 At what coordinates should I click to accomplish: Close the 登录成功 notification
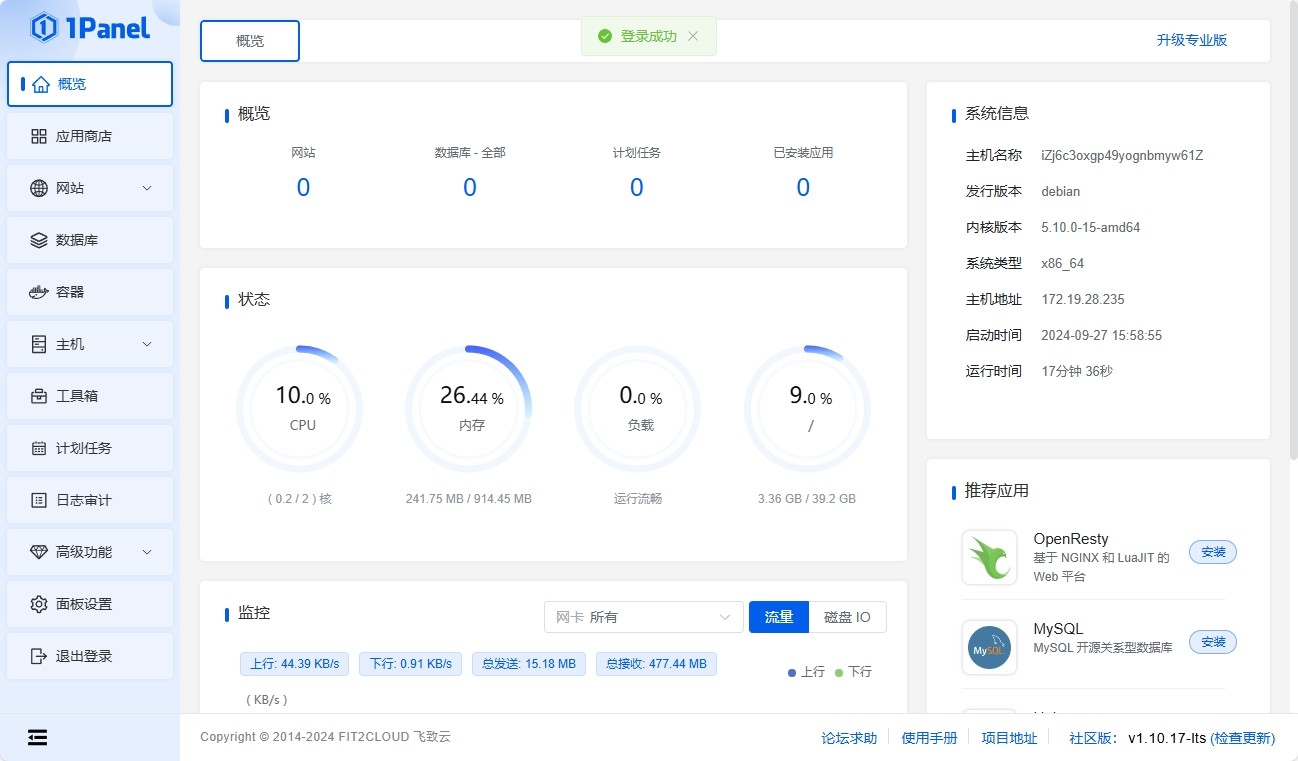tap(693, 36)
